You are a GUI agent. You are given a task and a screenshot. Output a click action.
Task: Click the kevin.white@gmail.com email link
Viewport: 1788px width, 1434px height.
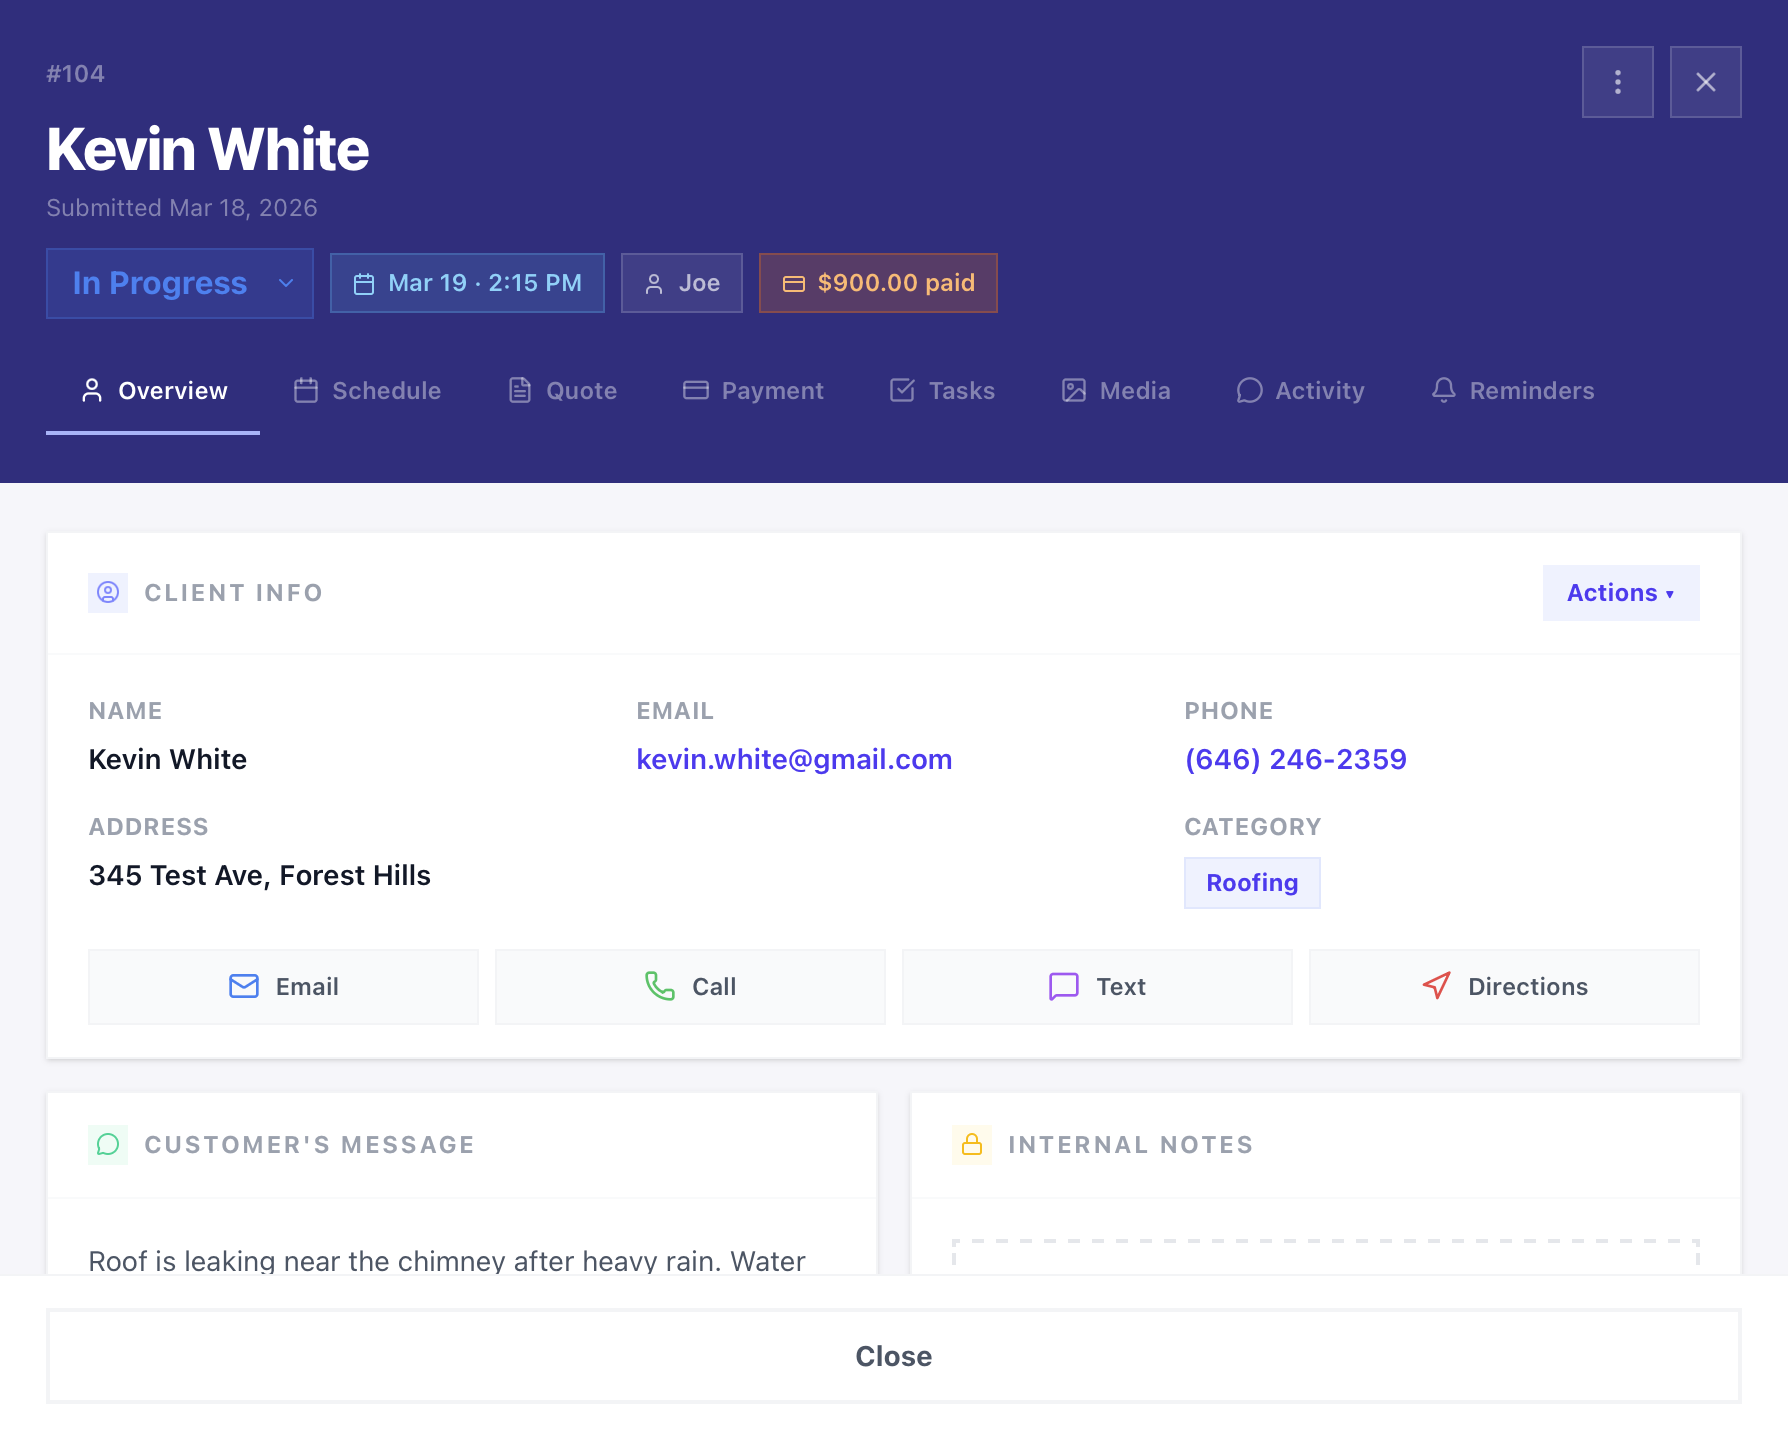pyautogui.click(x=794, y=760)
